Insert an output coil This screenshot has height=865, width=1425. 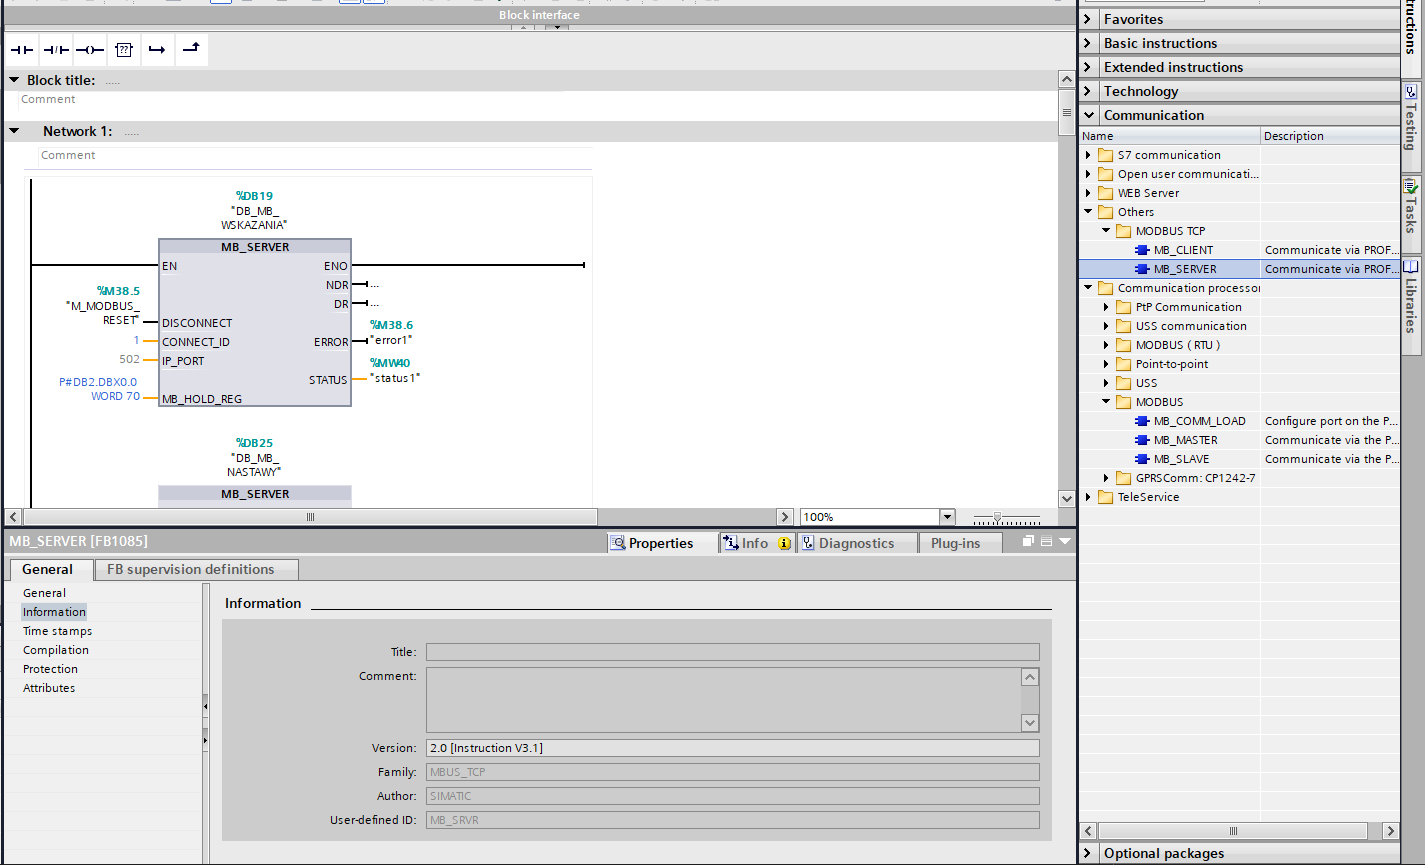tap(88, 49)
